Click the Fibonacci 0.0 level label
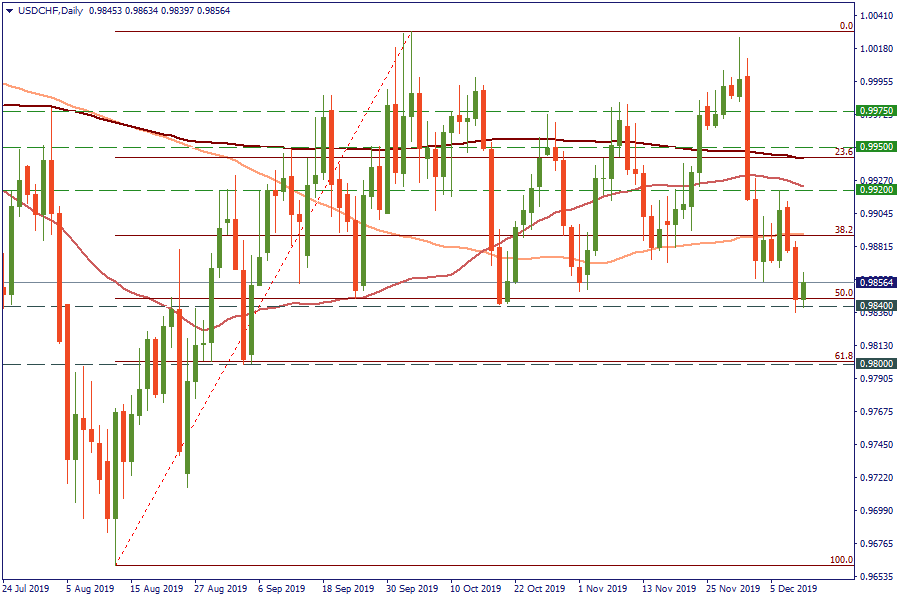900x600 pixels. [845, 26]
